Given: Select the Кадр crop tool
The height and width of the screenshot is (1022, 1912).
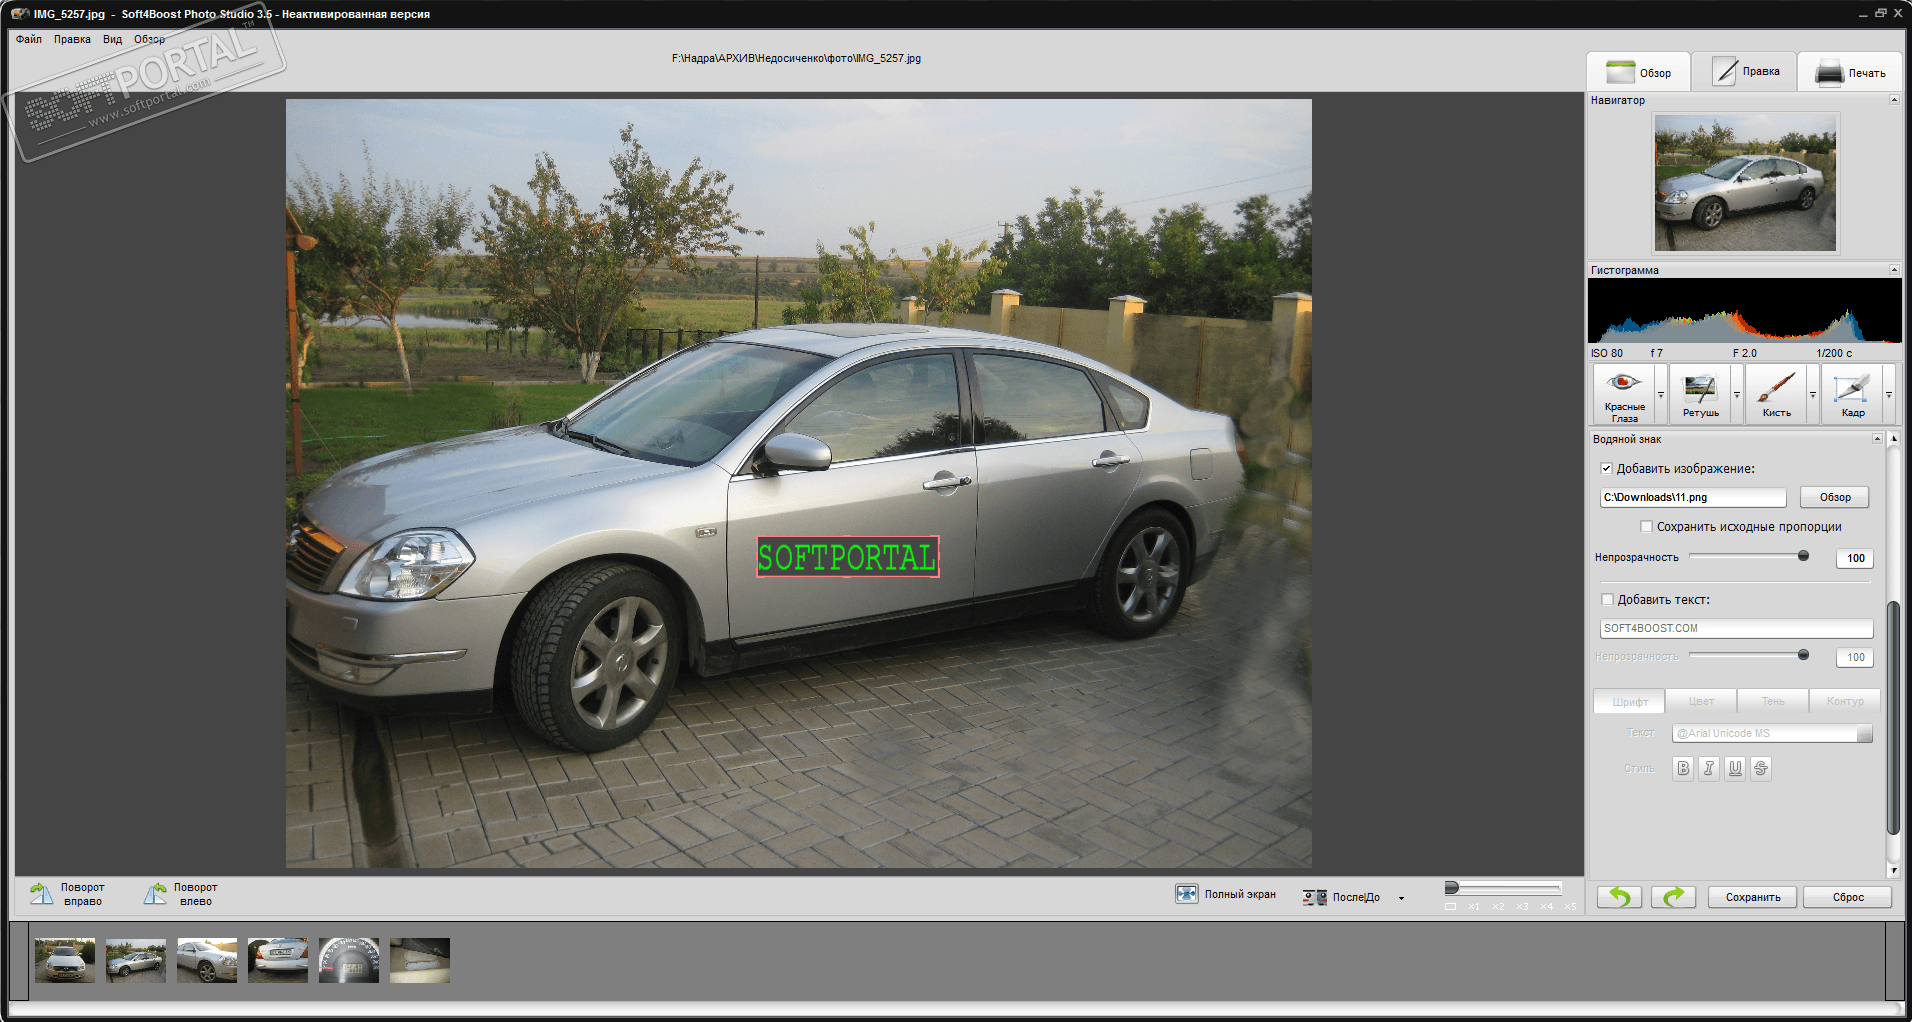Looking at the screenshot, I should [x=1852, y=395].
